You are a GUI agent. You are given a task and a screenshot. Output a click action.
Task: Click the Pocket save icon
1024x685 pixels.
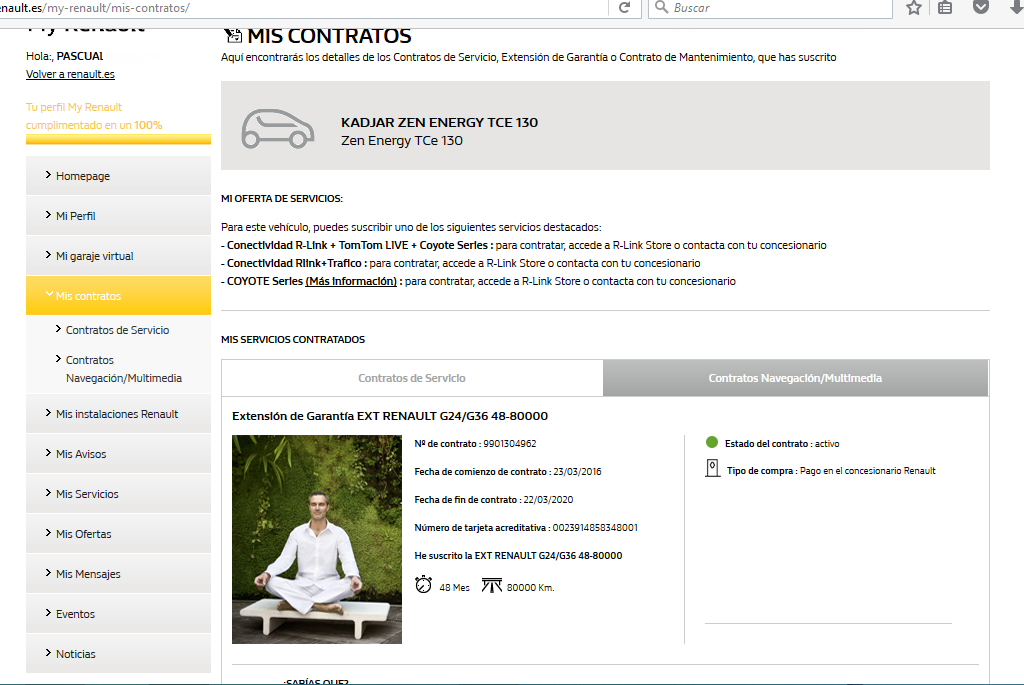tap(981, 7)
